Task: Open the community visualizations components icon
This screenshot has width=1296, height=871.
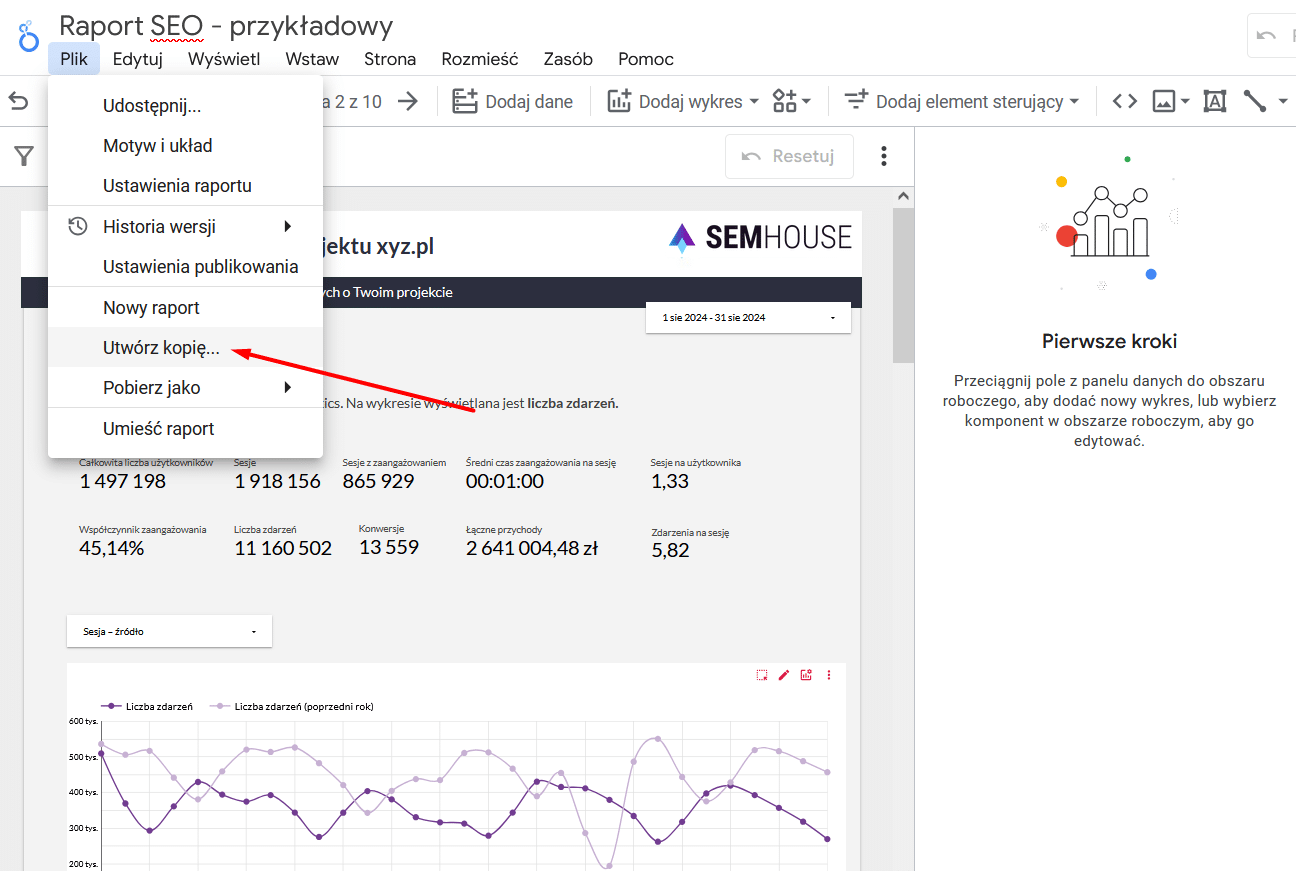Action: (785, 101)
